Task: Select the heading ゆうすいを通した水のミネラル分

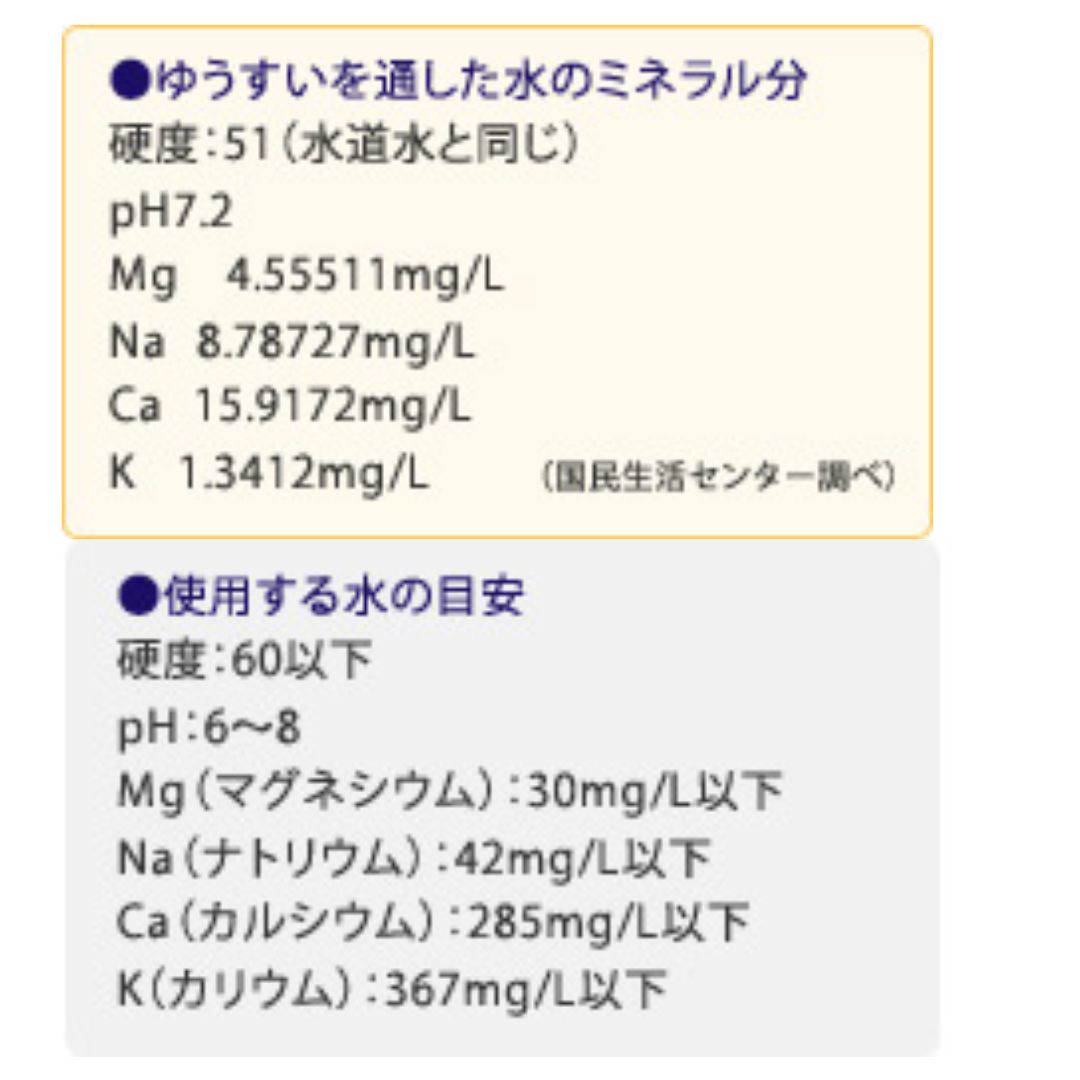Action: coord(480,82)
